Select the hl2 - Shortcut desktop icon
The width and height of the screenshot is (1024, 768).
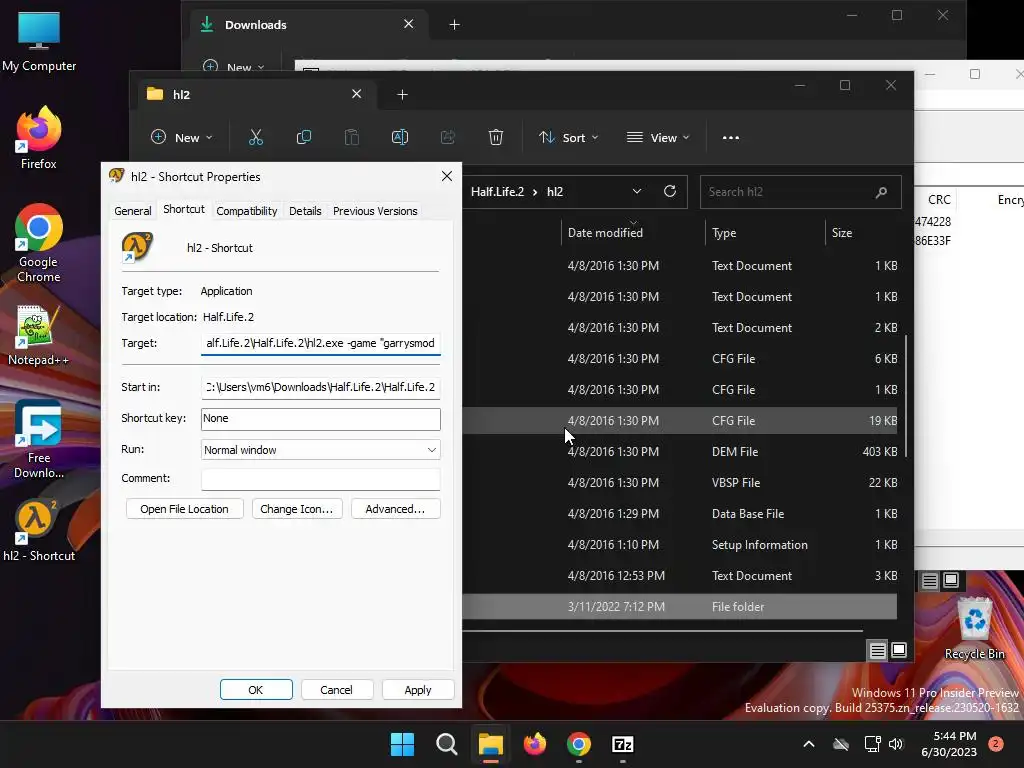(x=39, y=531)
